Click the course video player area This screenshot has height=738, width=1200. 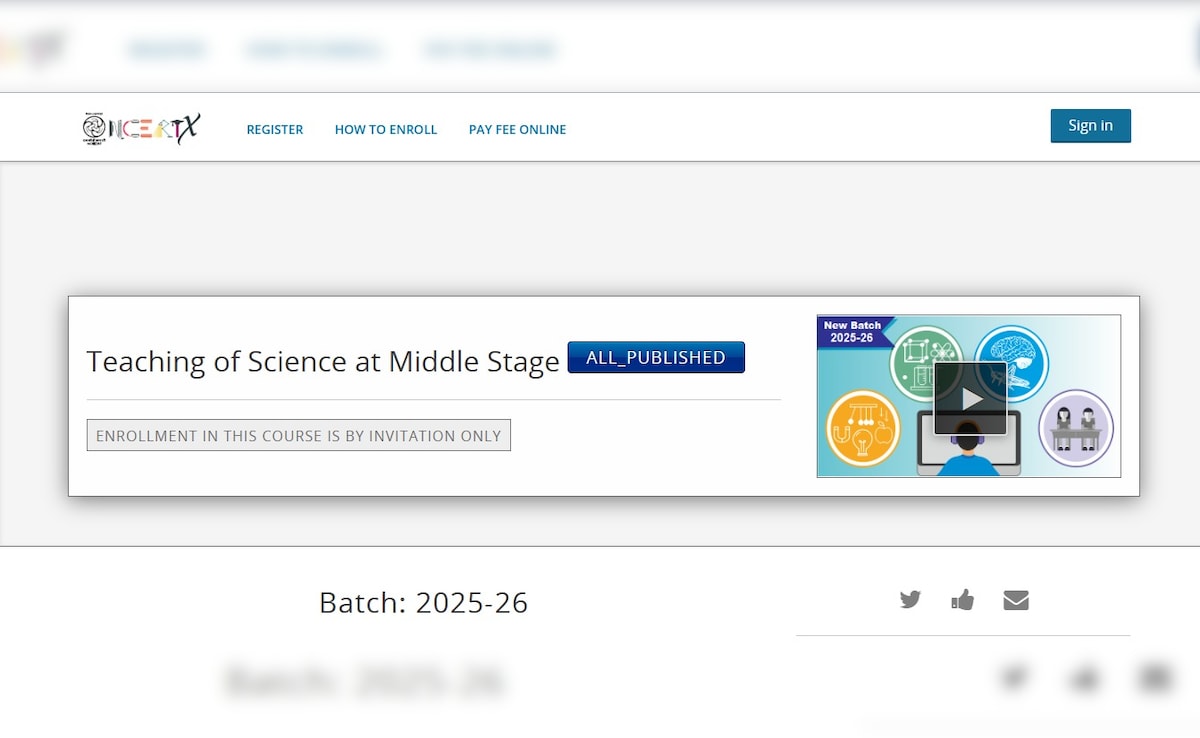[968, 396]
